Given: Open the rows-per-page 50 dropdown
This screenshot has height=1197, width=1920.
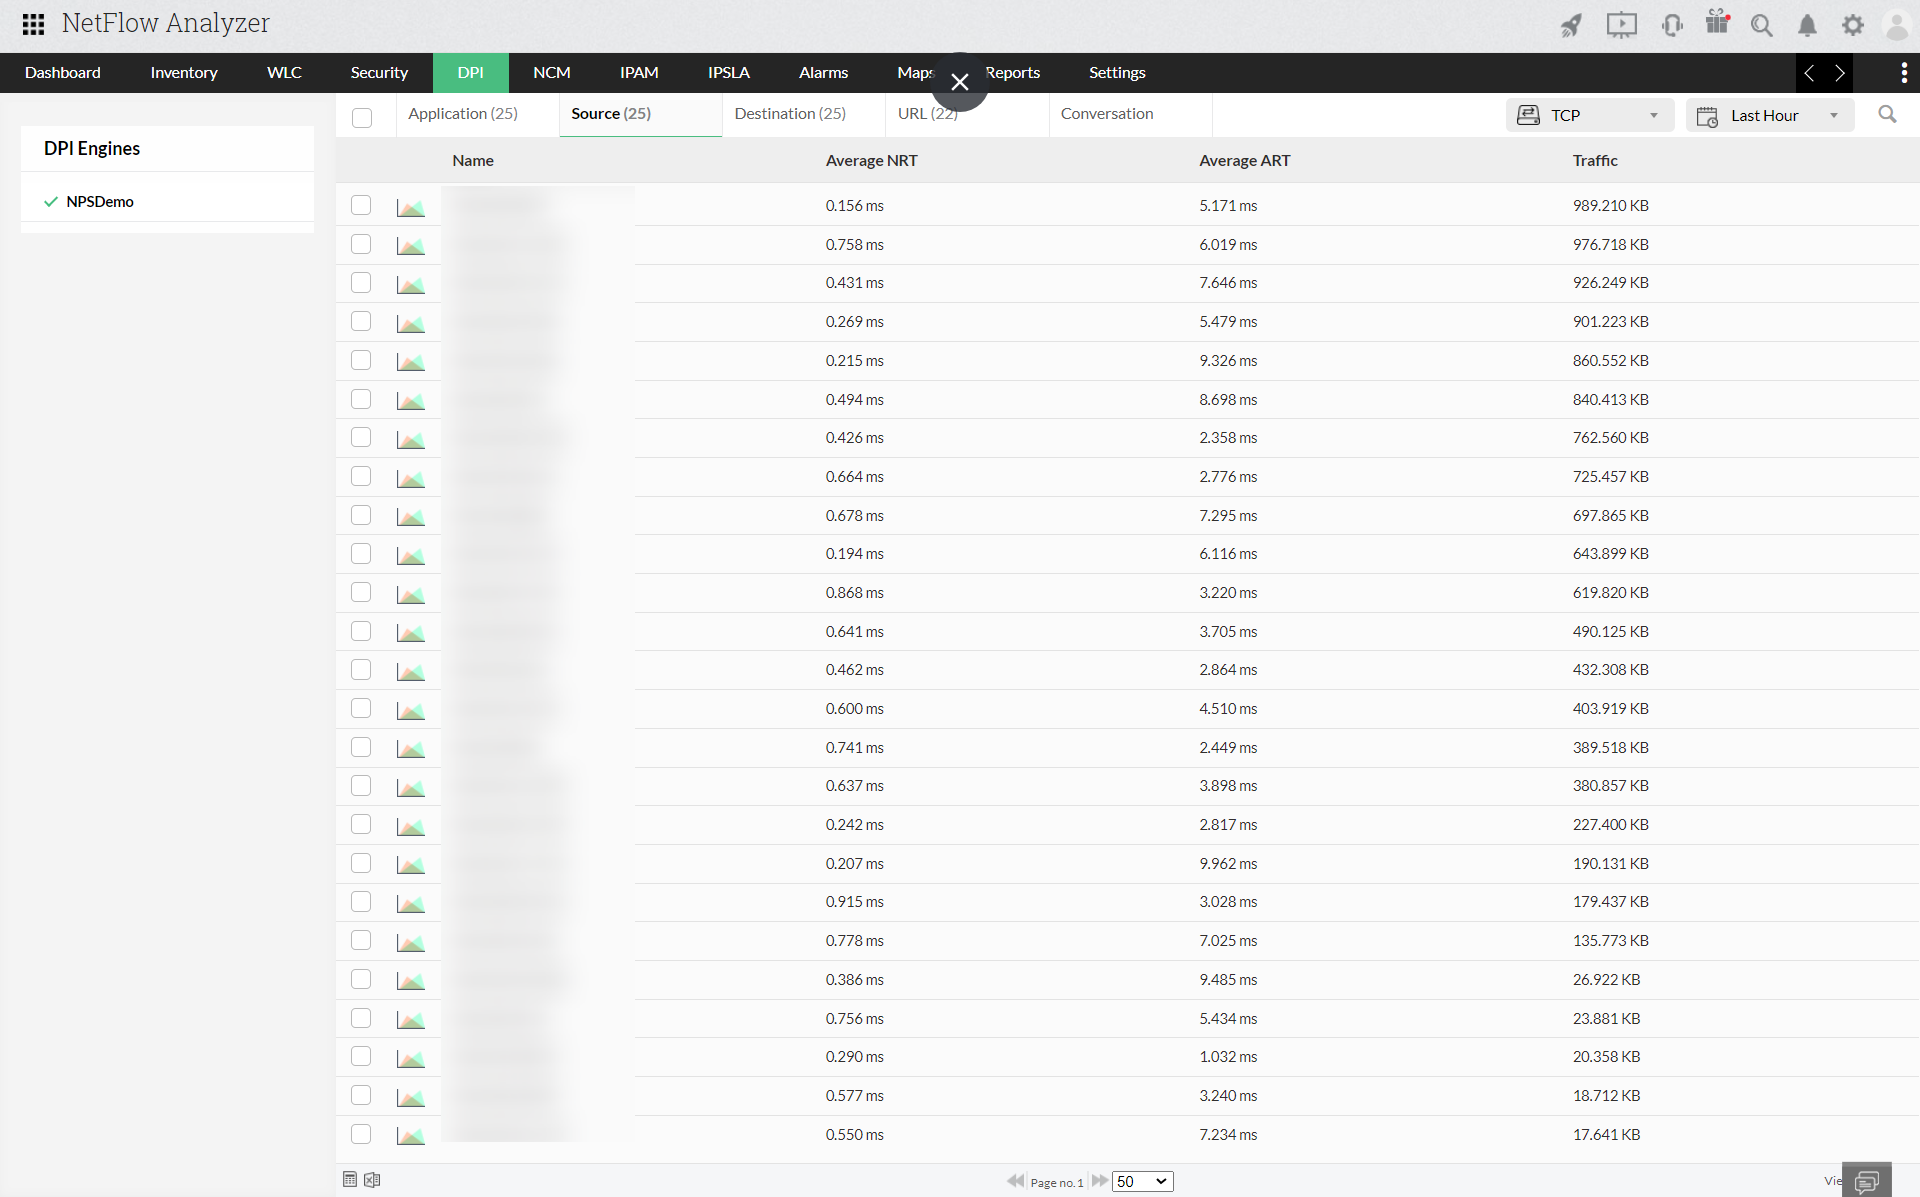Looking at the screenshot, I should coord(1141,1181).
